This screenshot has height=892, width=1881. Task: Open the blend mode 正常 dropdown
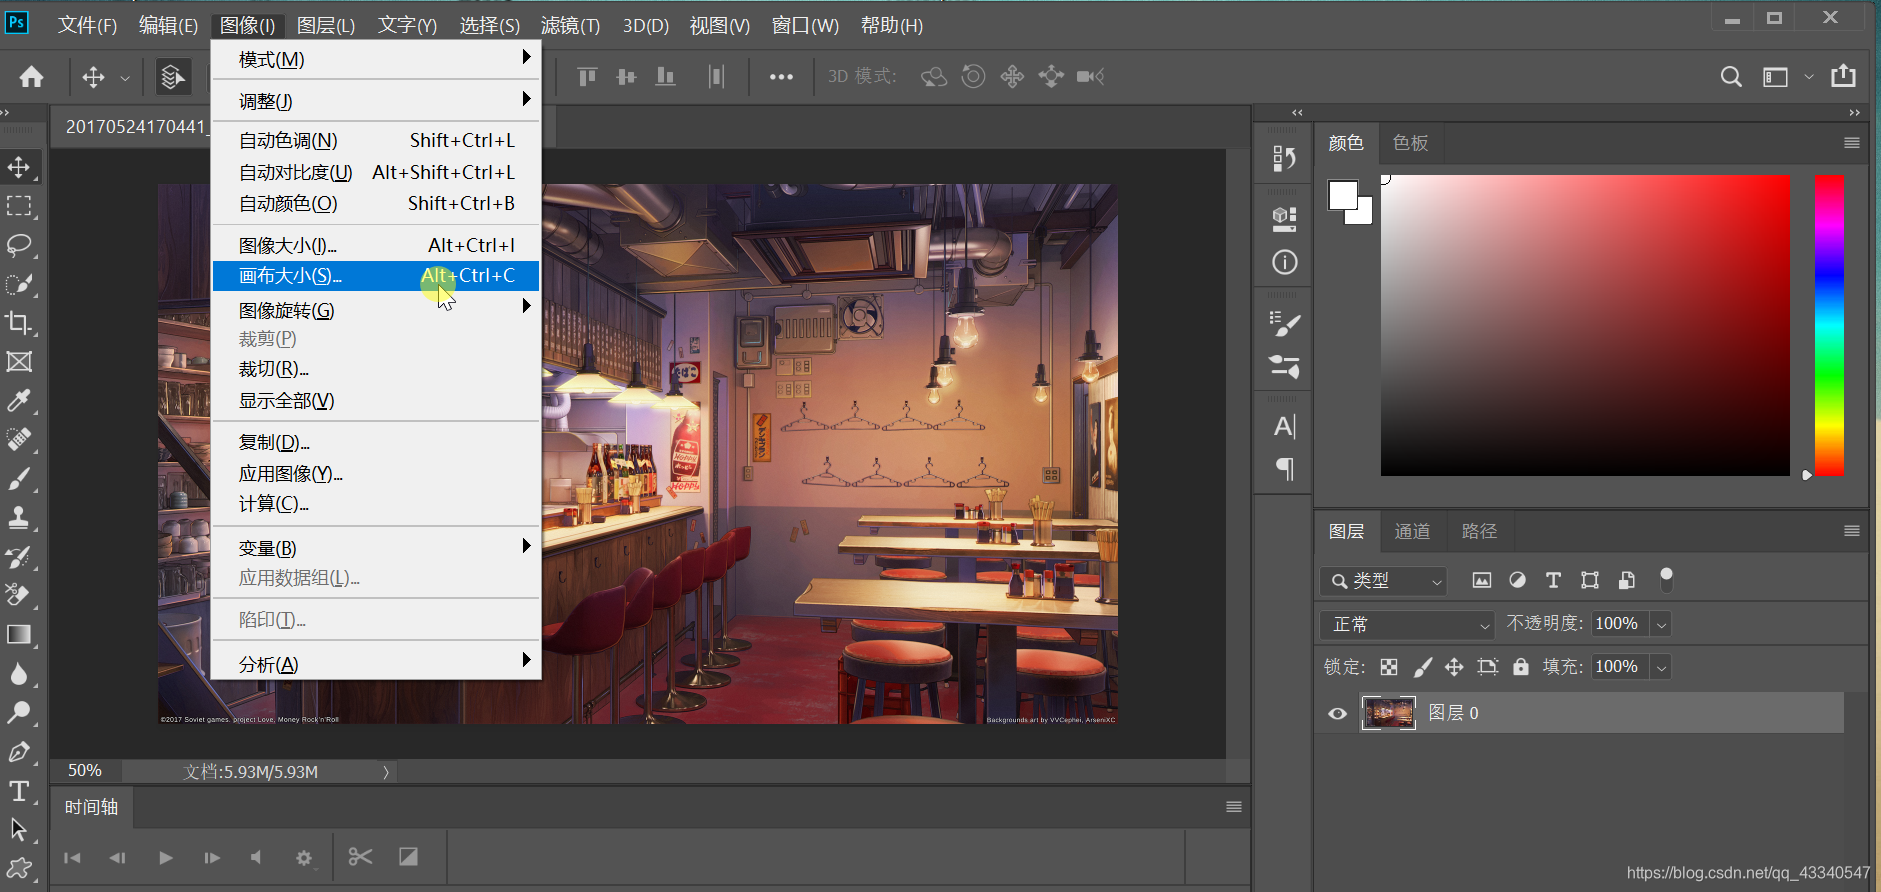click(x=1406, y=625)
